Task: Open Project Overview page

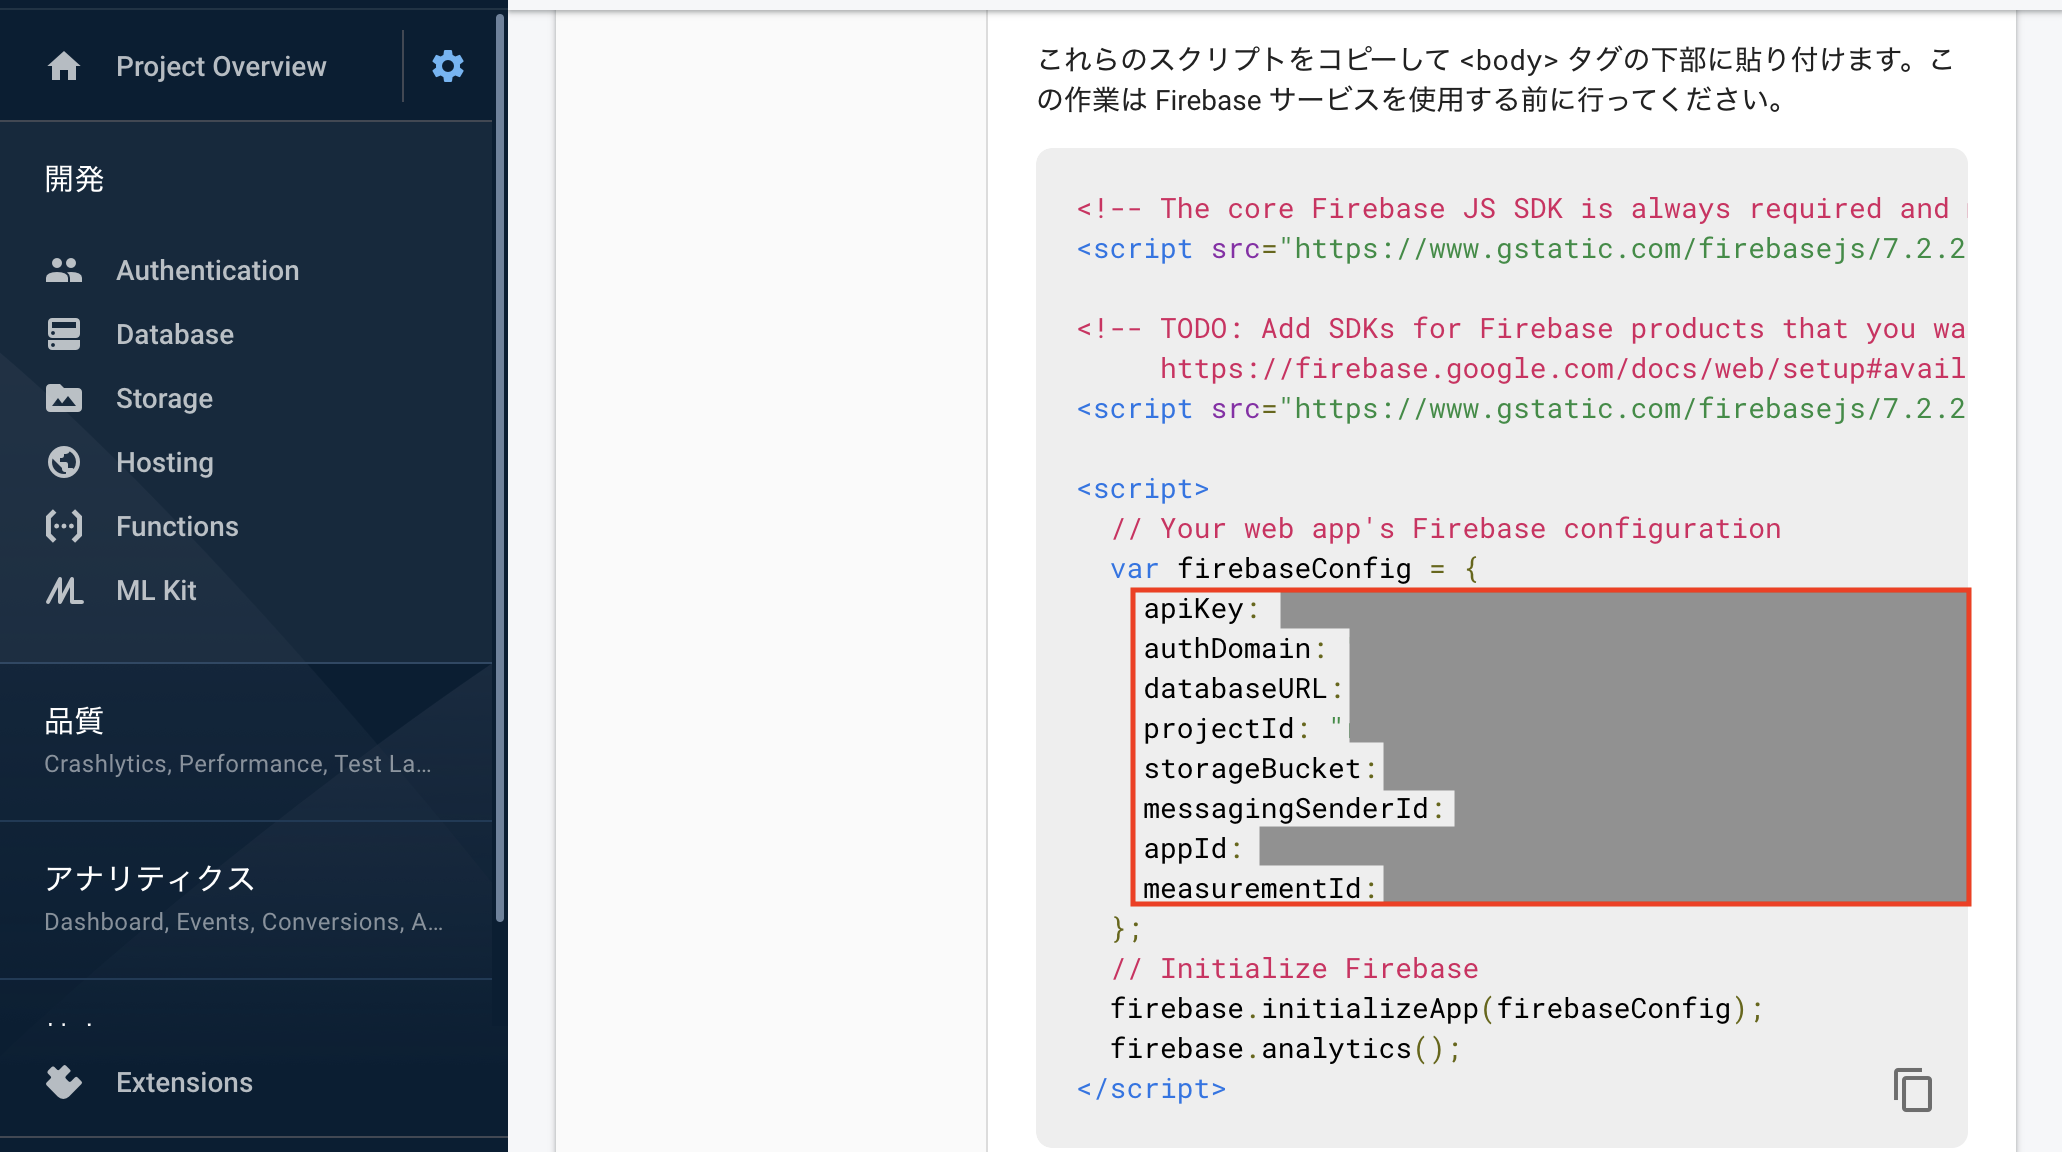Action: click(x=221, y=66)
